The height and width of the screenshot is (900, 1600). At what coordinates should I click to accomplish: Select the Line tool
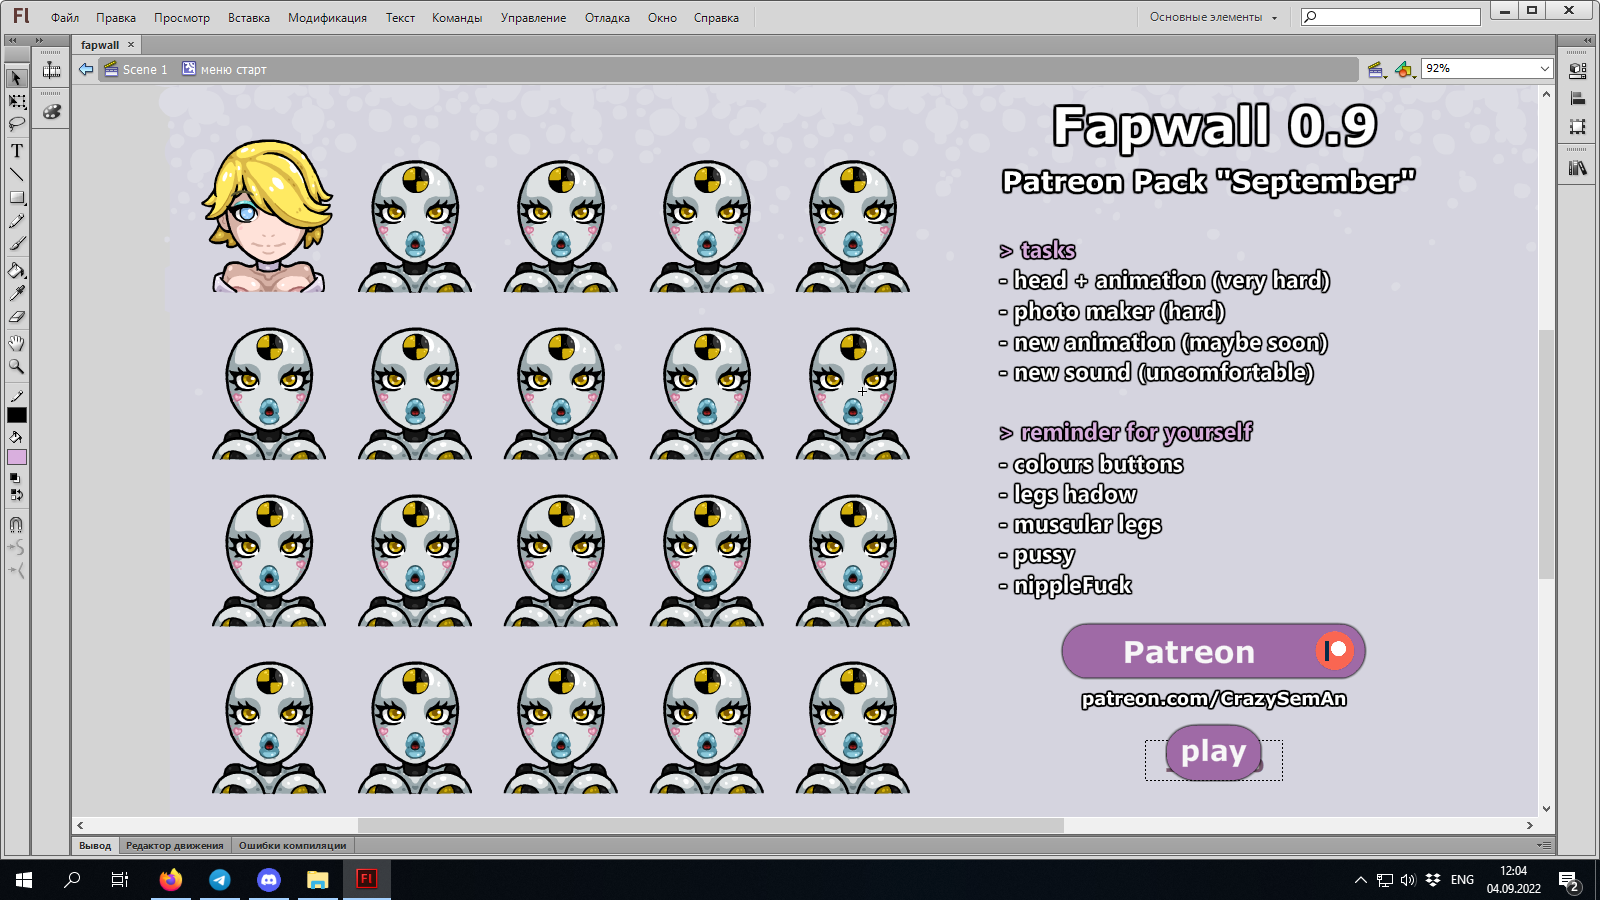click(17, 174)
